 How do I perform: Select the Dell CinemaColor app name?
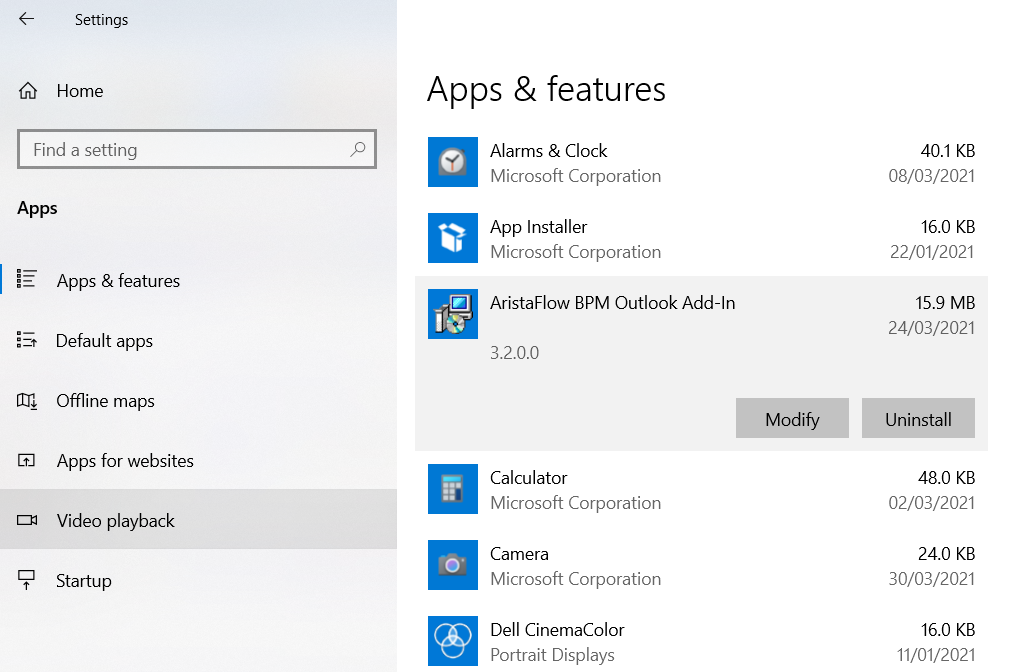(x=557, y=629)
